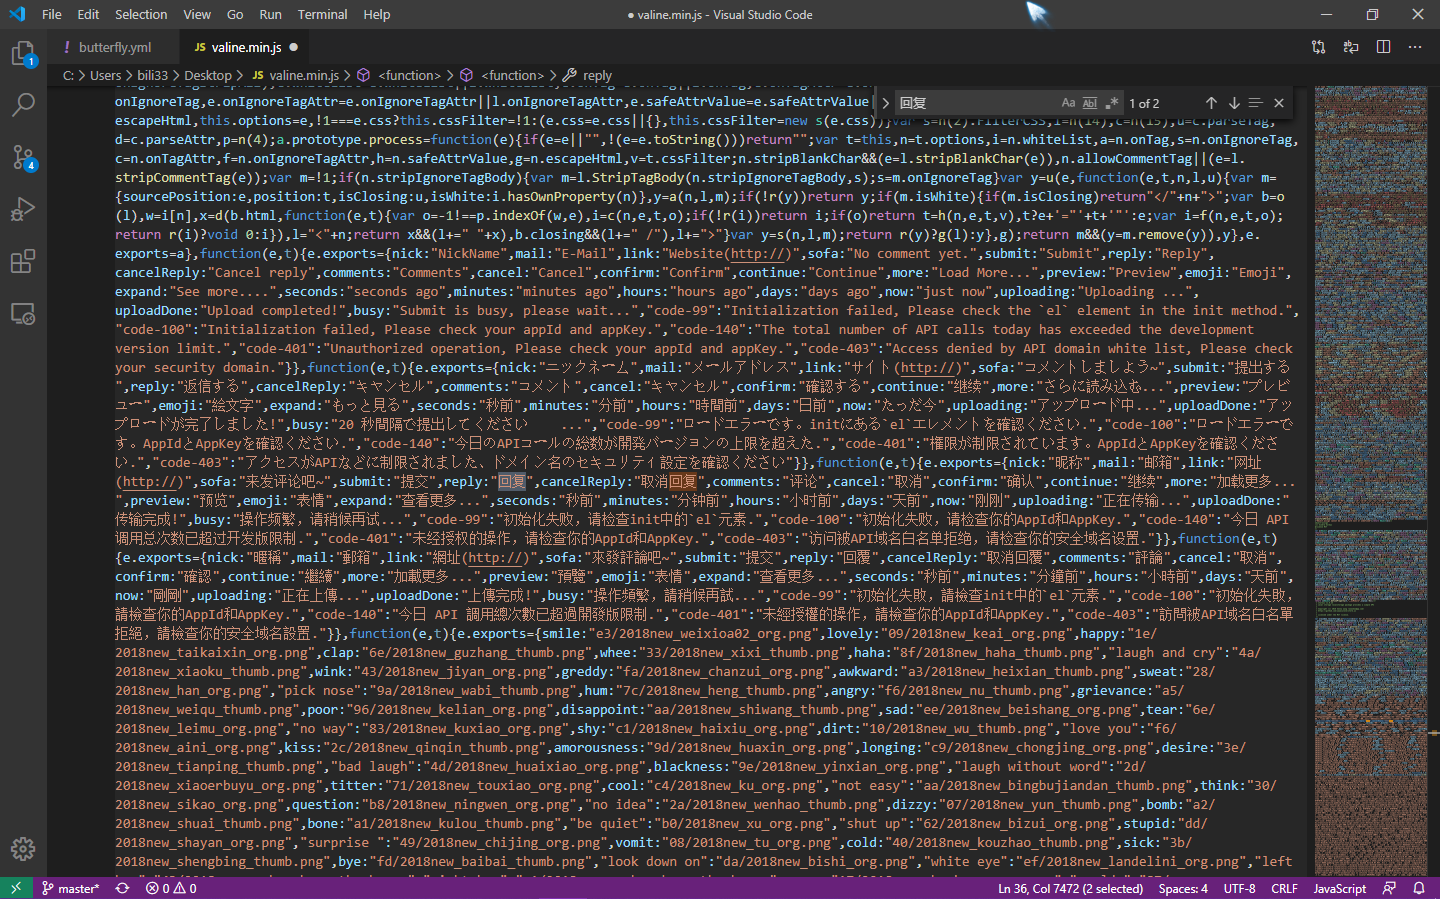Open the Source Control view
Viewport: 1440px width, 899px height.
23,157
